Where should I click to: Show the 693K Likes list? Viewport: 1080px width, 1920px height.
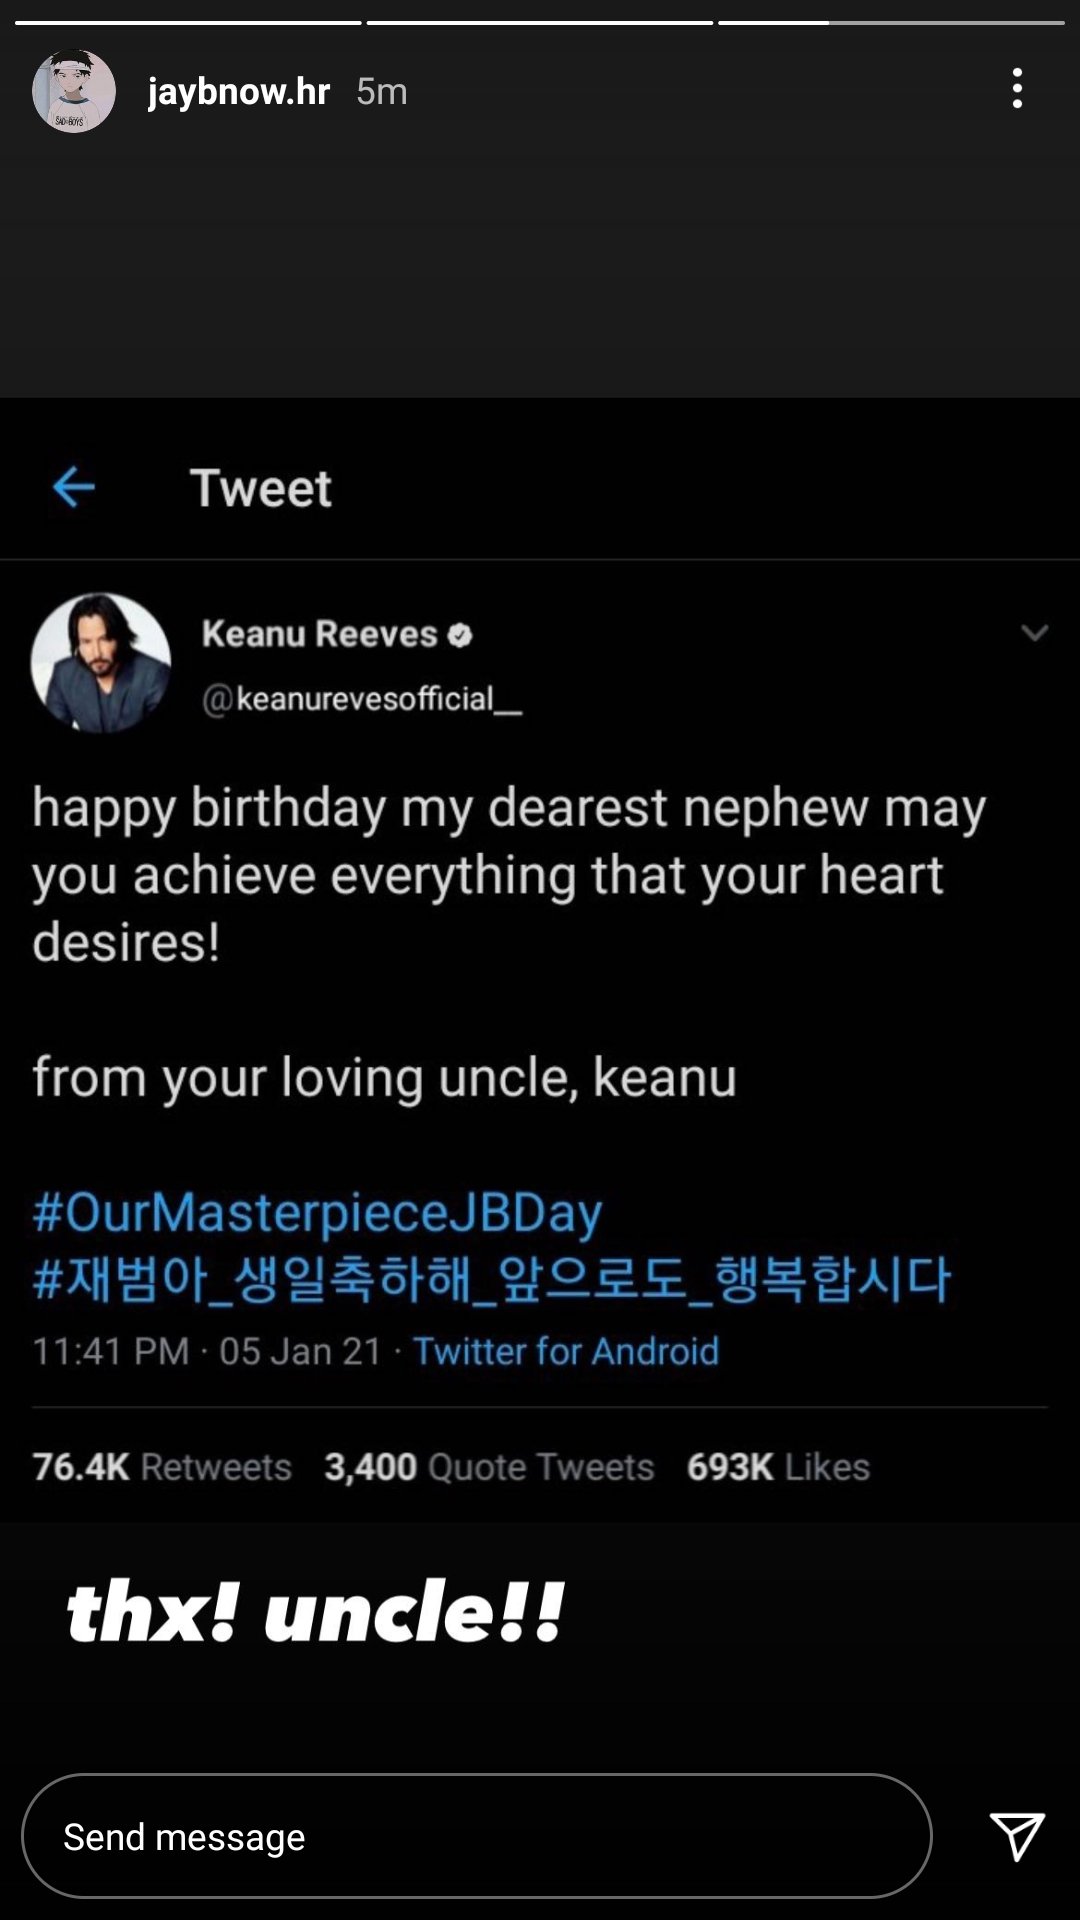click(778, 1467)
